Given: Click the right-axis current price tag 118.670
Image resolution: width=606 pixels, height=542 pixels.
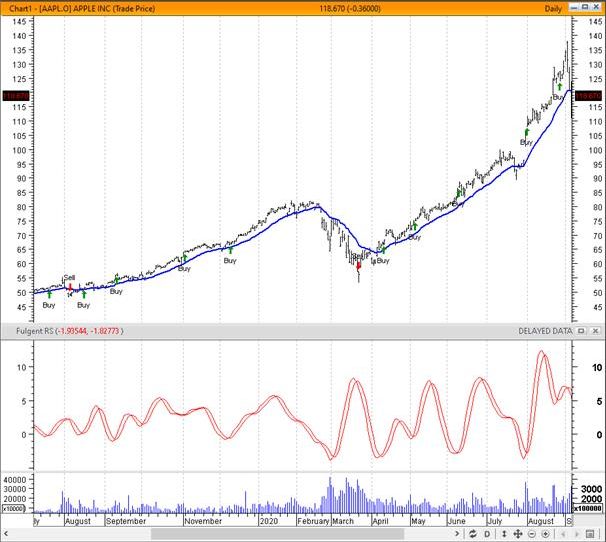Looking at the screenshot, I should click(x=588, y=95).
